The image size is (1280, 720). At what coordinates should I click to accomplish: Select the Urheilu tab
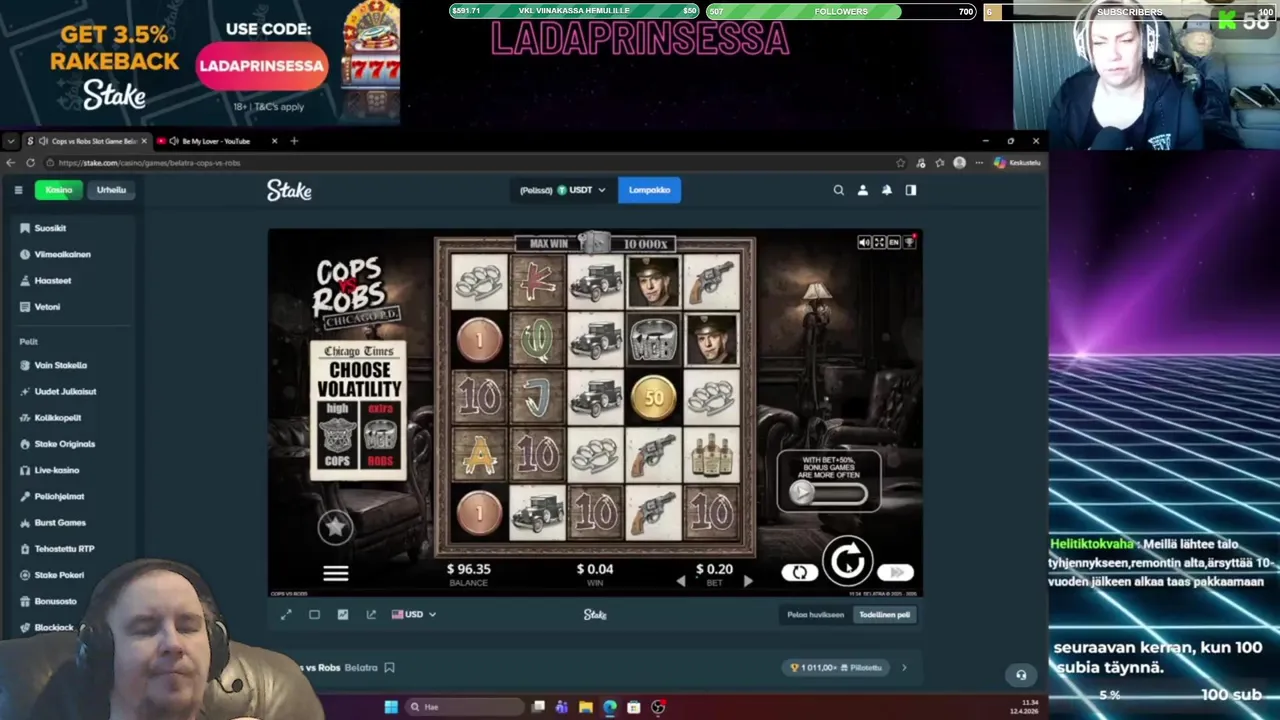[x=111, y=190]
